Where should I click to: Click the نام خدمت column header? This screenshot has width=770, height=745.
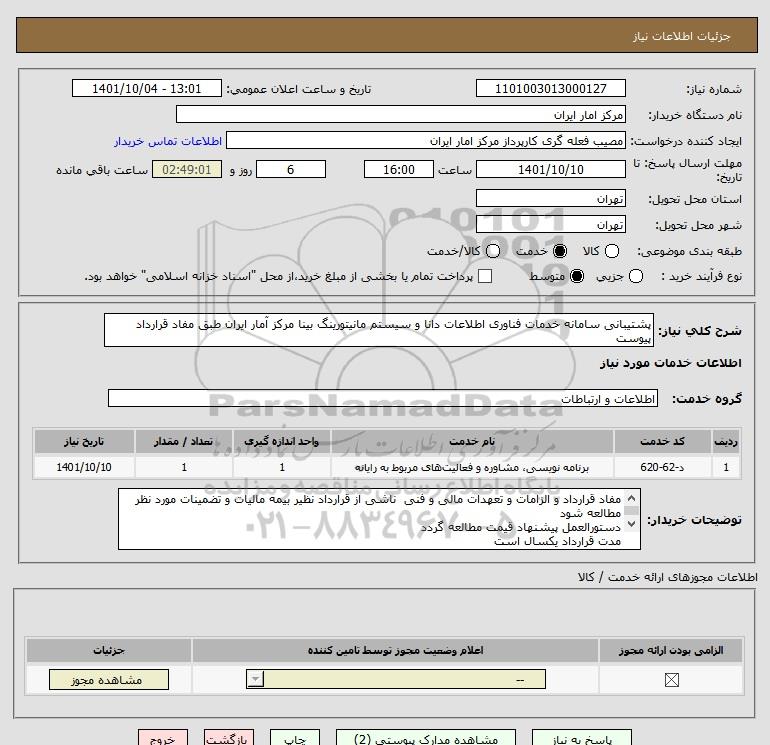click(x=472, y=441)
